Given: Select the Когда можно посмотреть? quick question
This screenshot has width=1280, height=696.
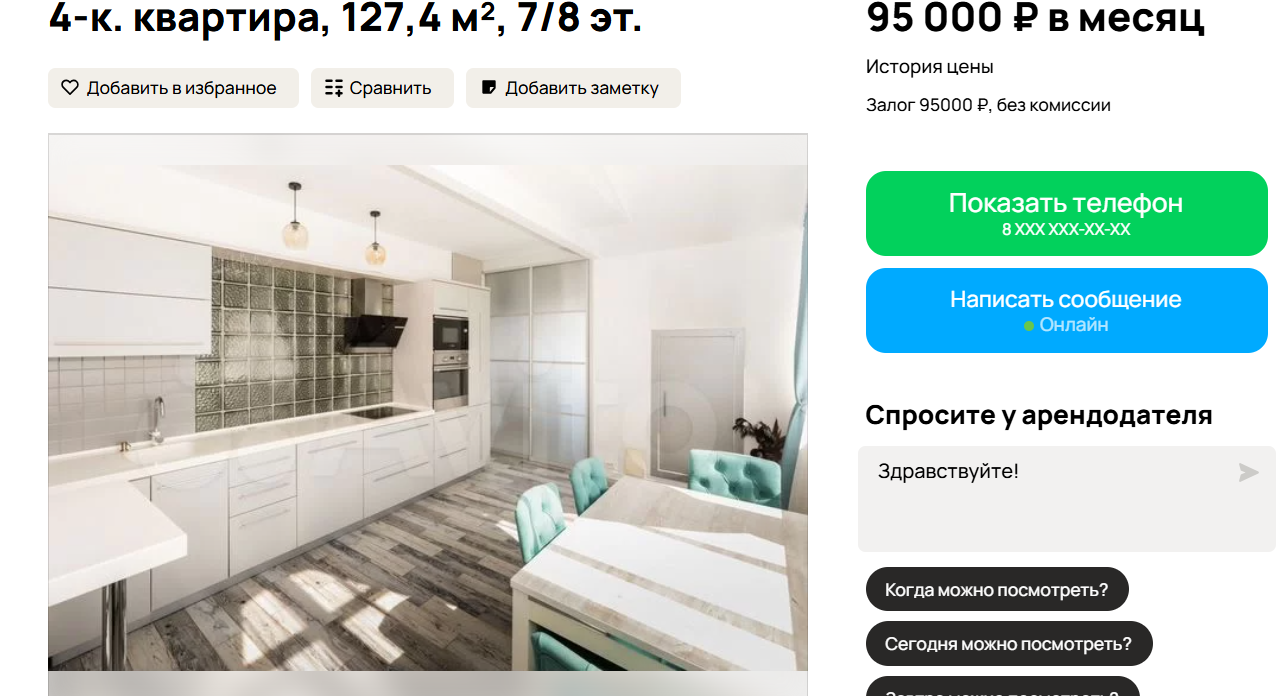Looking at the screenshot, I should coord(997,589).
